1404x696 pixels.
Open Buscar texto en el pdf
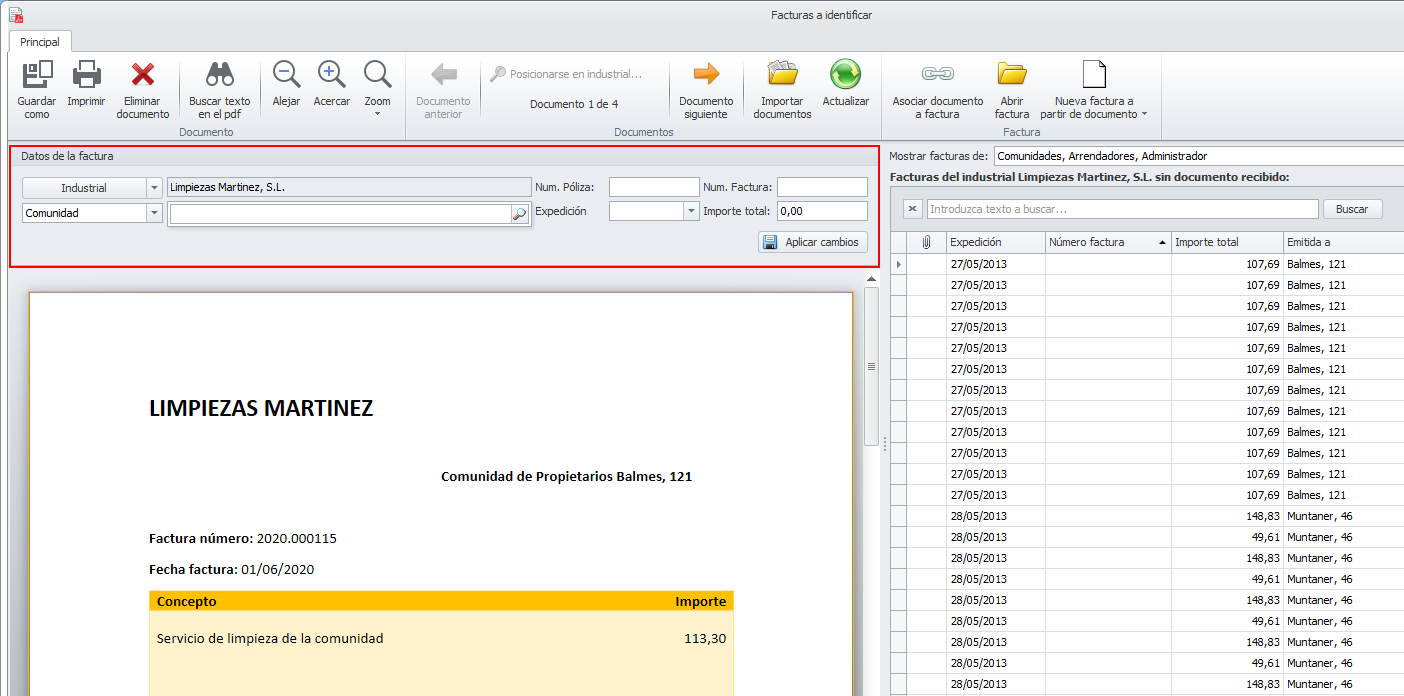pos(219,76)
